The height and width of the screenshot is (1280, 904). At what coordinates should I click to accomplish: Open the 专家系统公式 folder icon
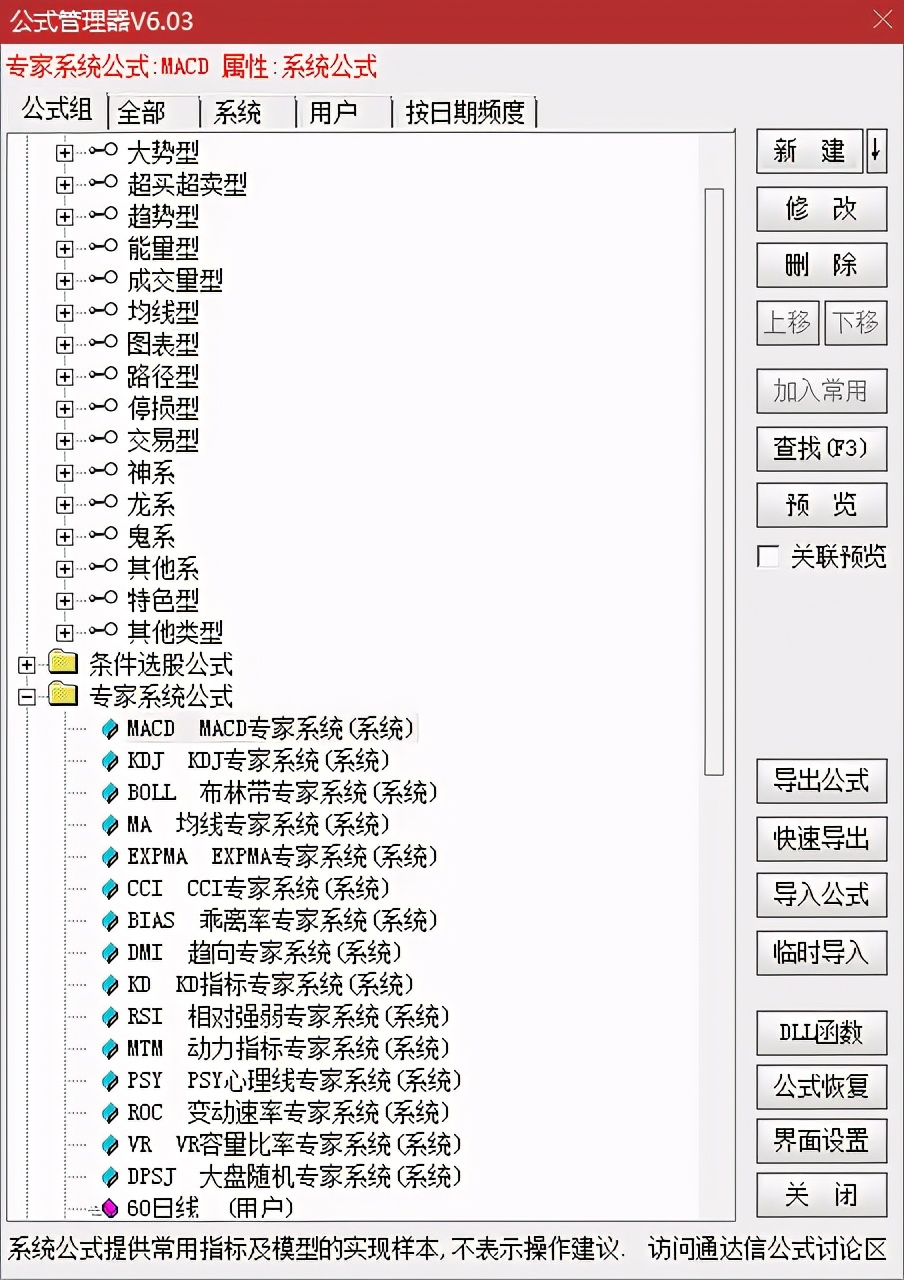pos(62,696)
